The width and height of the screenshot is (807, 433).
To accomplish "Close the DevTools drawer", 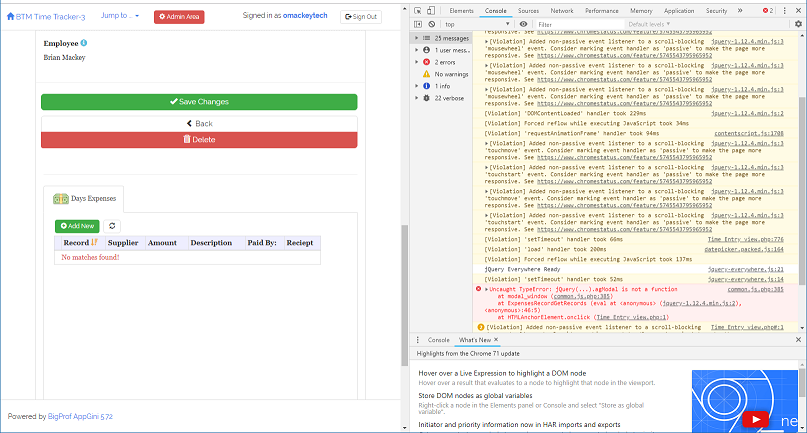I will [x=798, y=340].
